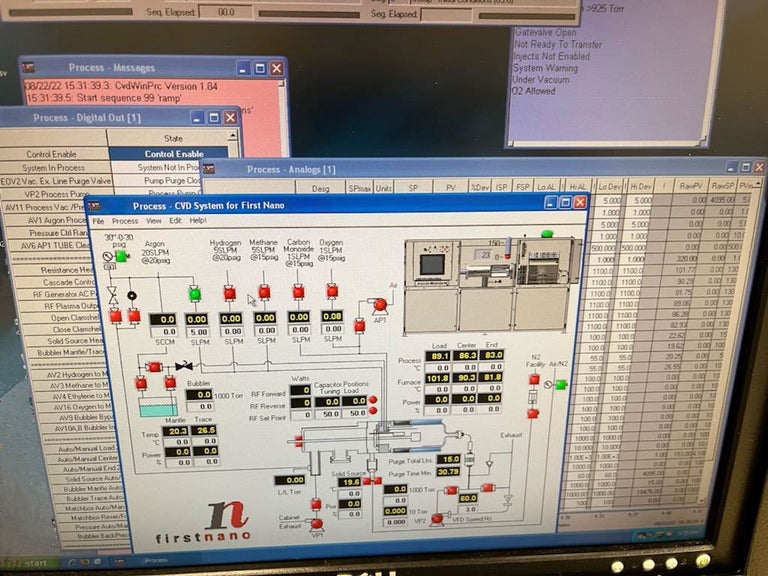Click the Windows start button
The width and height of the screenshot is (768, 576).
click(29, 563)
